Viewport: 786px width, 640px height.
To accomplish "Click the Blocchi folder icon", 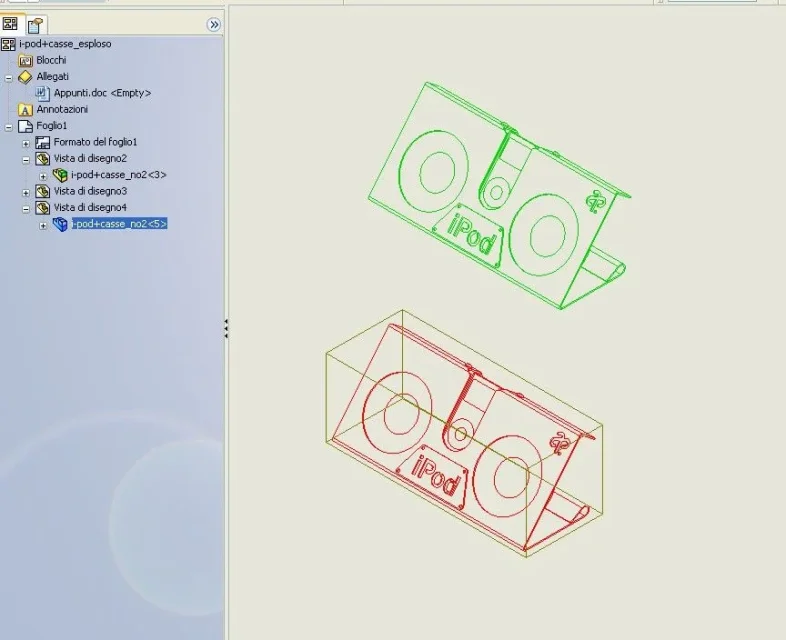I will [25, 61].
